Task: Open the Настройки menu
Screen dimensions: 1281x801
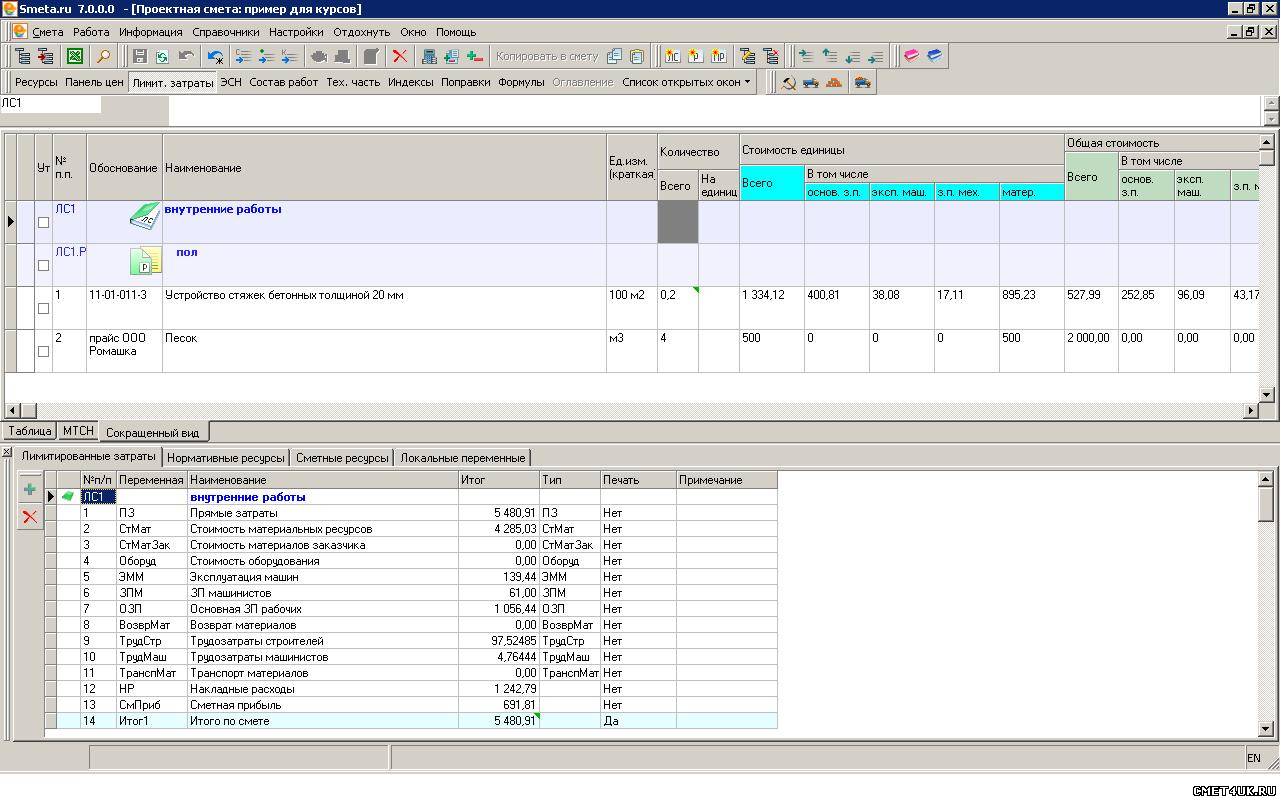Action: click(x=296, y=32)
